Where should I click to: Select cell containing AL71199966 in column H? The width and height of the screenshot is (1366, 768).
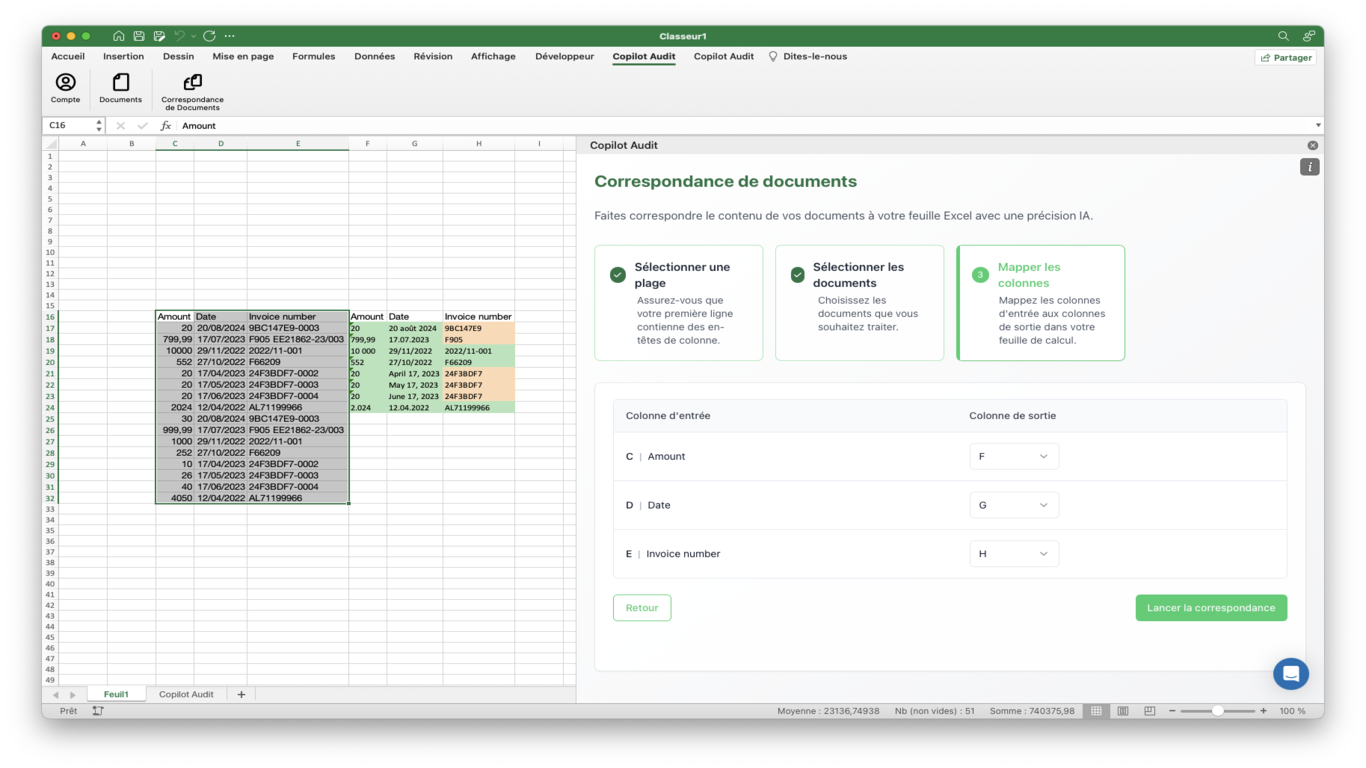pyautogui.click(x=479, y=408)
